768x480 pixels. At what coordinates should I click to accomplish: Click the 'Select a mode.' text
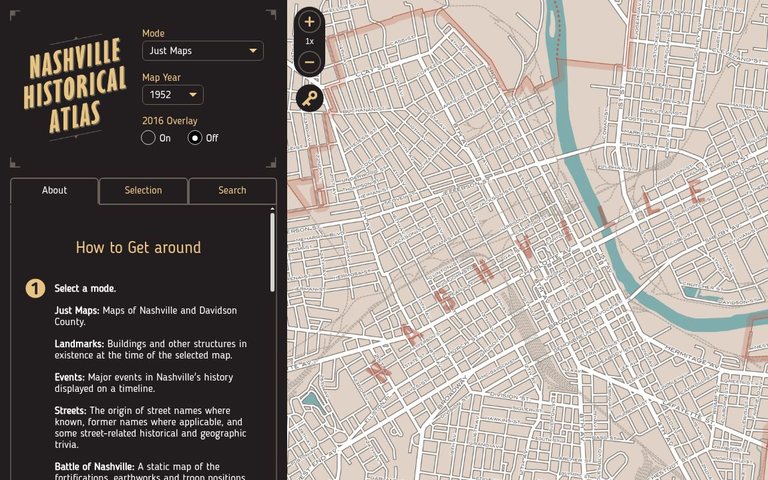[85, 288]
